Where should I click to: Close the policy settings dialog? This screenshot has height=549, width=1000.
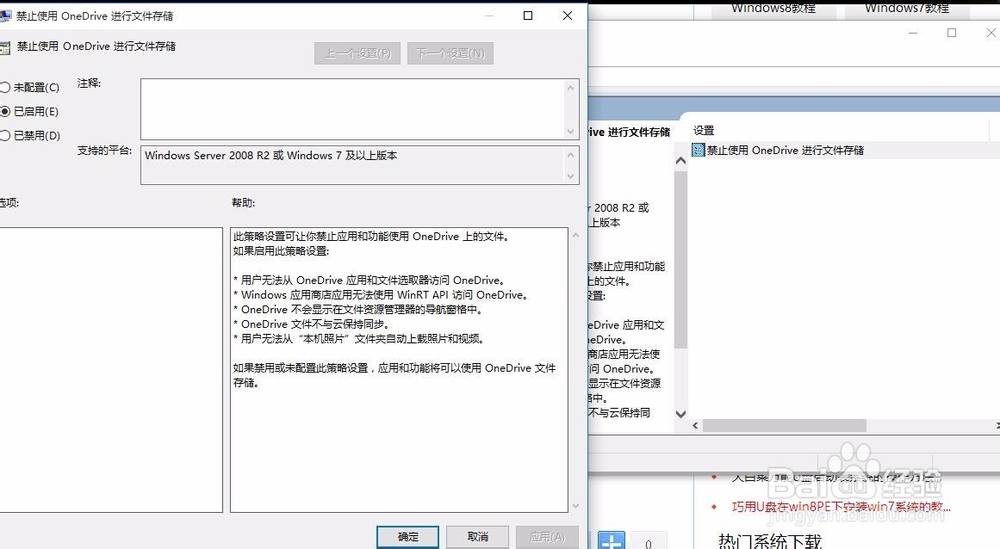567,15
